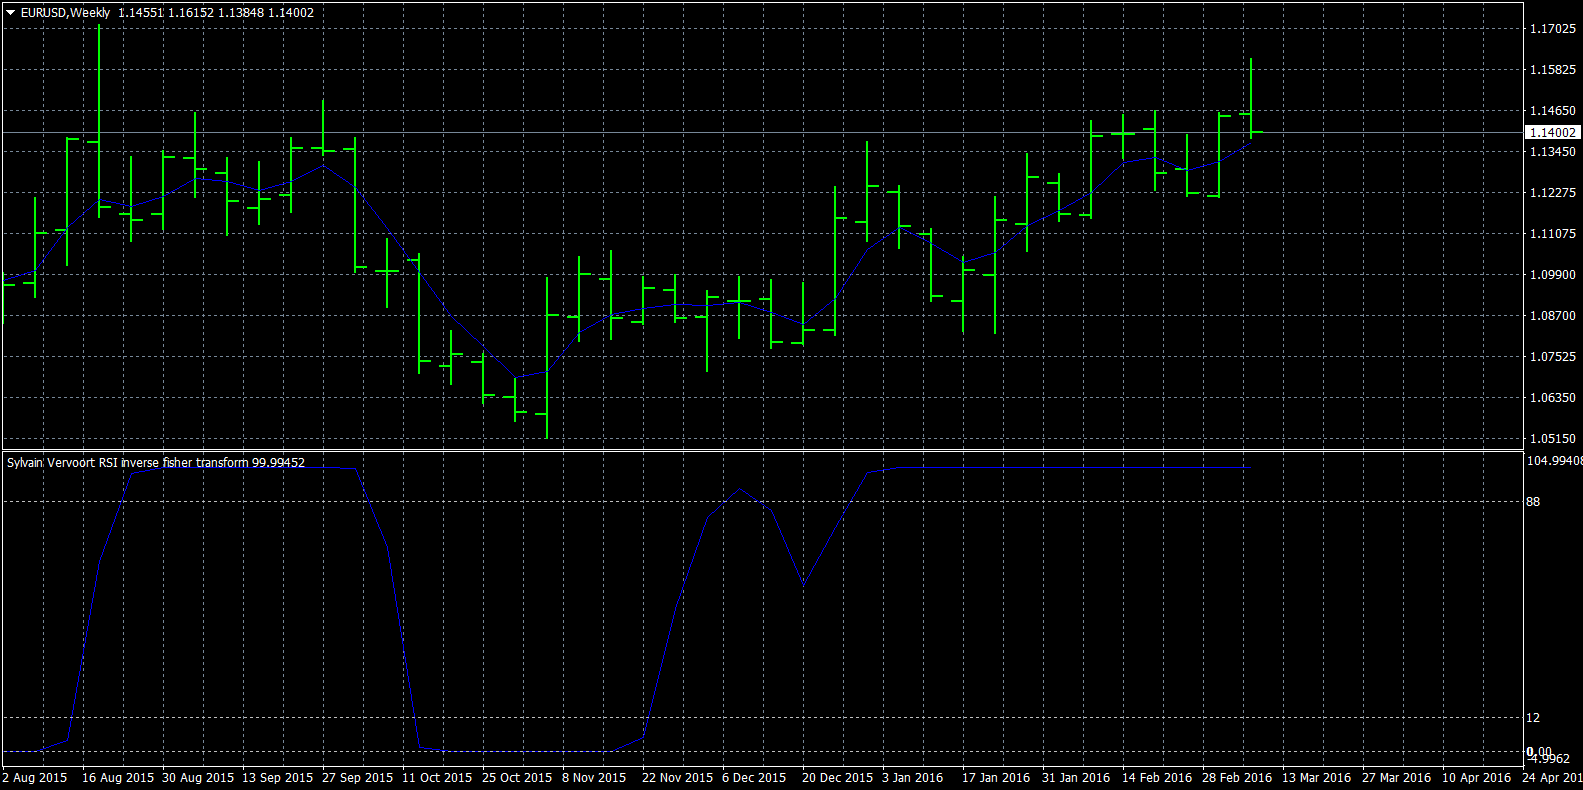1583x790 pixels.
Task: Click the 25 Oct 2015 date label
Action: 517,778
